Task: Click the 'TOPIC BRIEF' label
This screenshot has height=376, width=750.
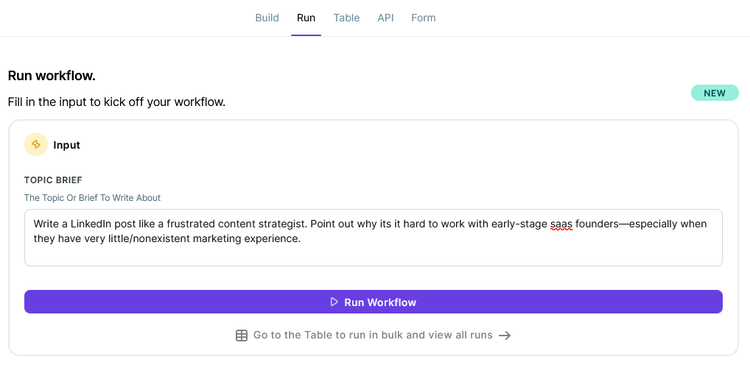Action: (53, 180)
